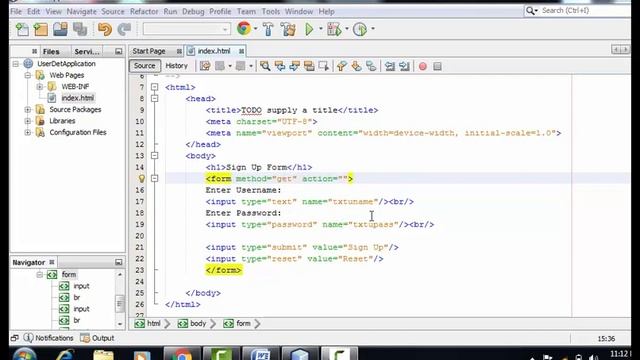Toggle the Find Next Occurrence button
The height and width of the screenshot is (360, 640).
point(294,66)
